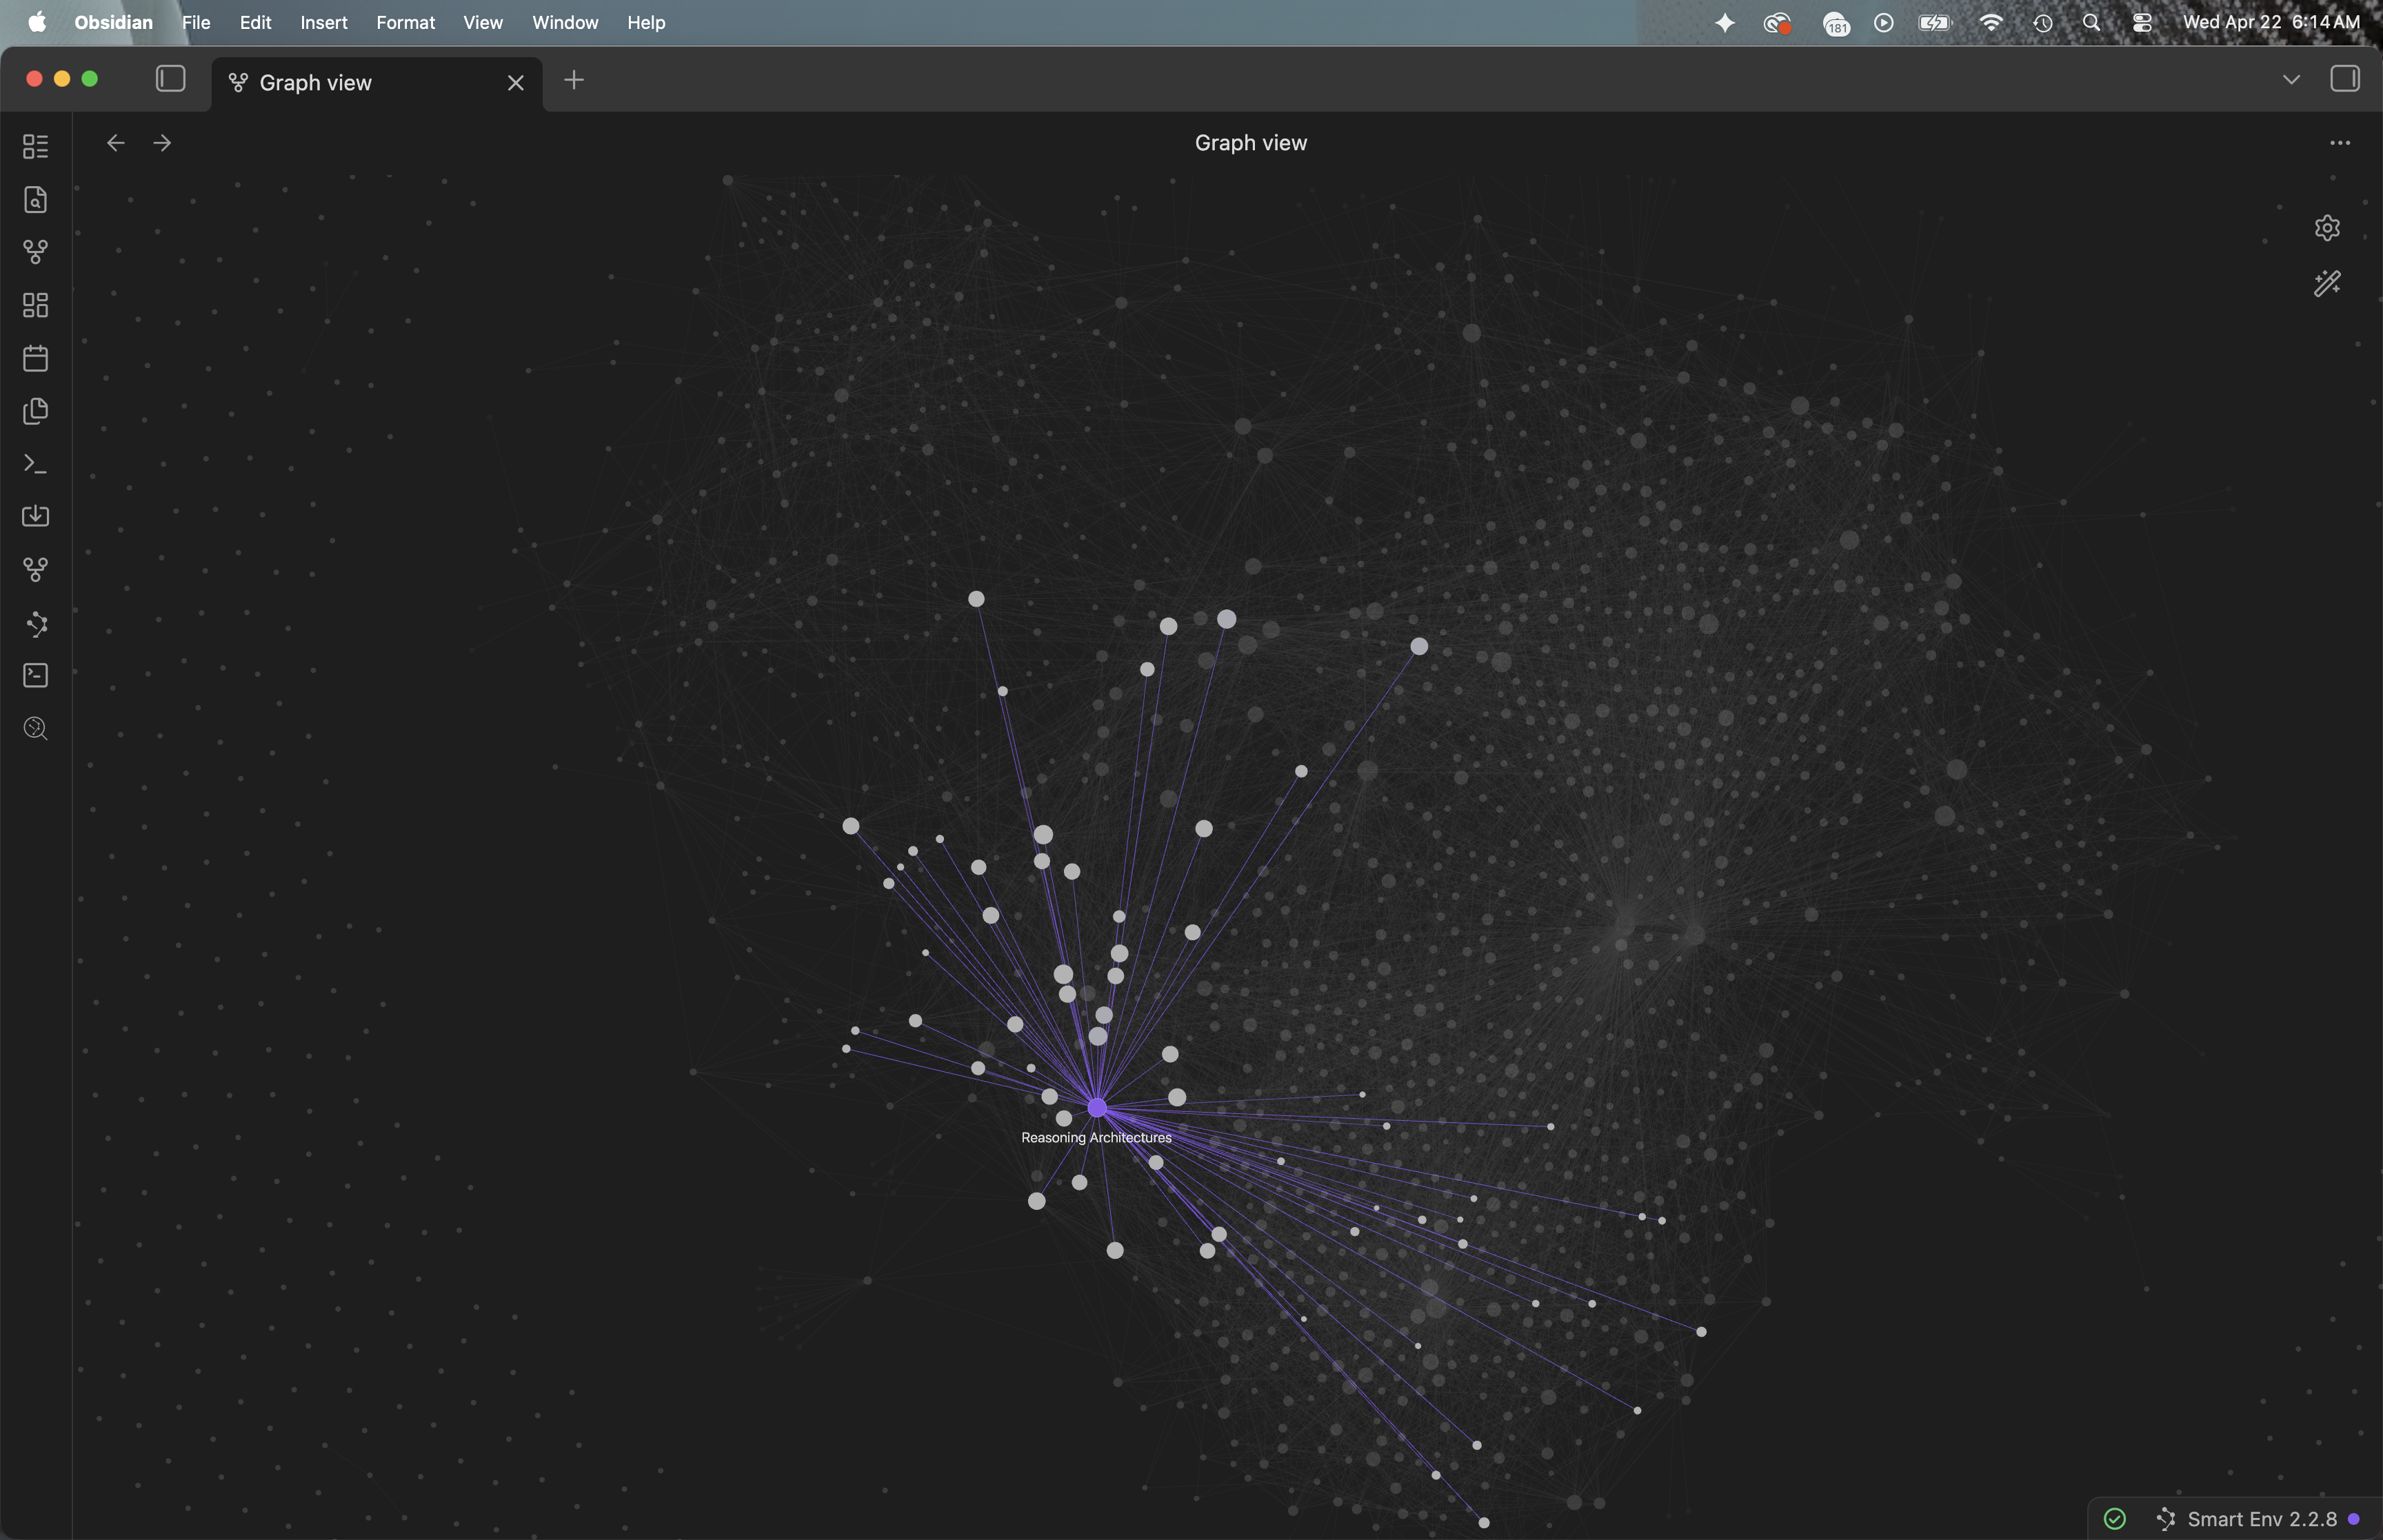Create new canvas from ribbon icon
The height and width of the screenshot is (1540, 2383).
[x=36, y=305]
